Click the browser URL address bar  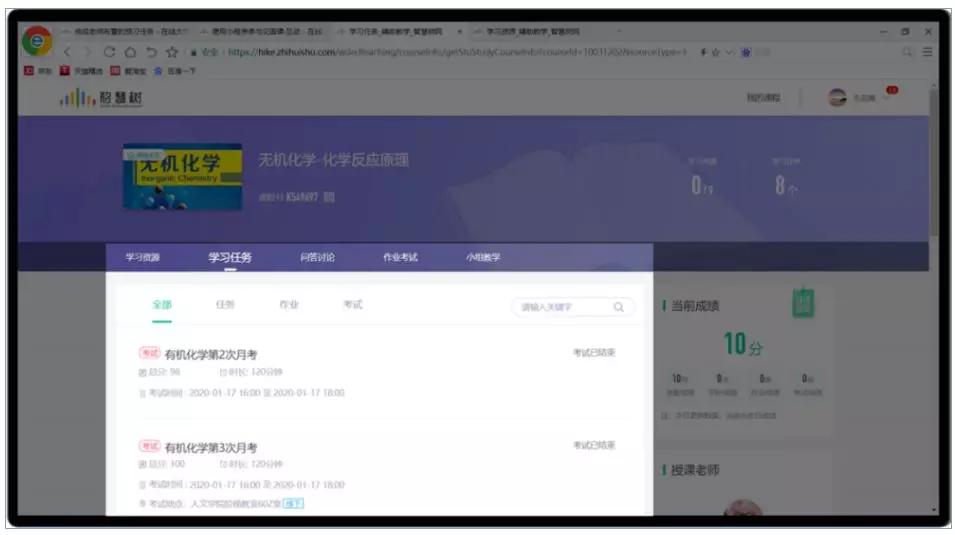point(457,52)
